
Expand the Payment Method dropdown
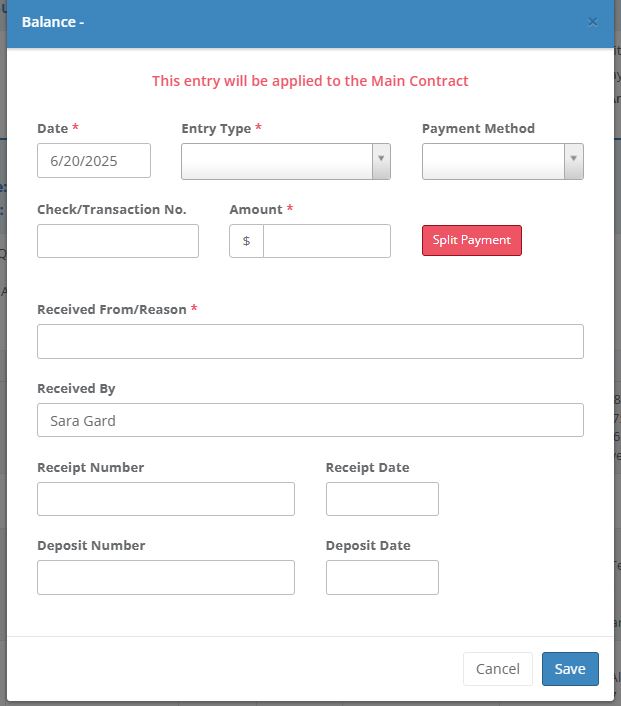click(502, 161)
